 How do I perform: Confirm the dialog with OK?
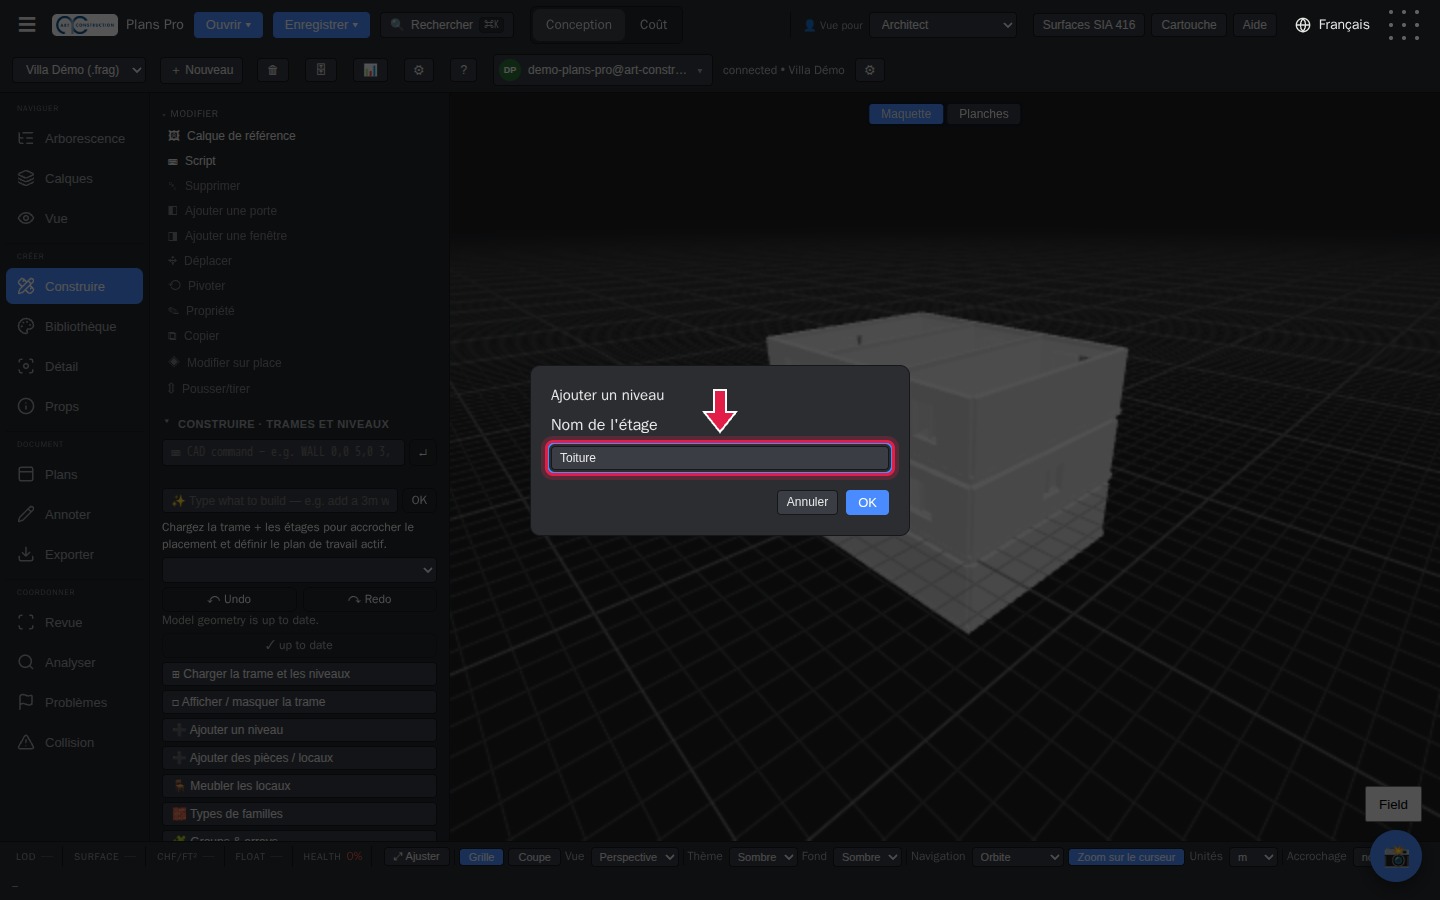tap(867, 502)
